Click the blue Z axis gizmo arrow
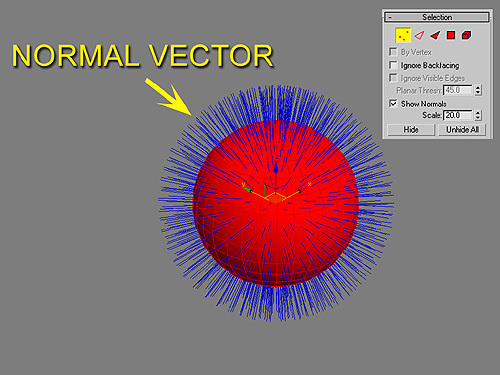 [276, 168]
